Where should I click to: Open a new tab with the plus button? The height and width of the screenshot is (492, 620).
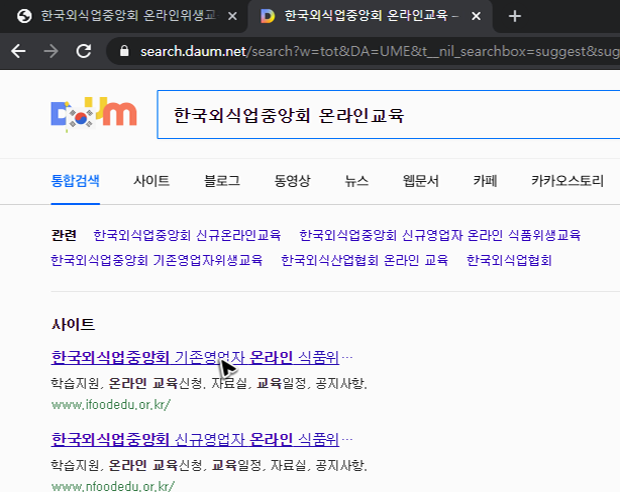[x=514, y=16]
